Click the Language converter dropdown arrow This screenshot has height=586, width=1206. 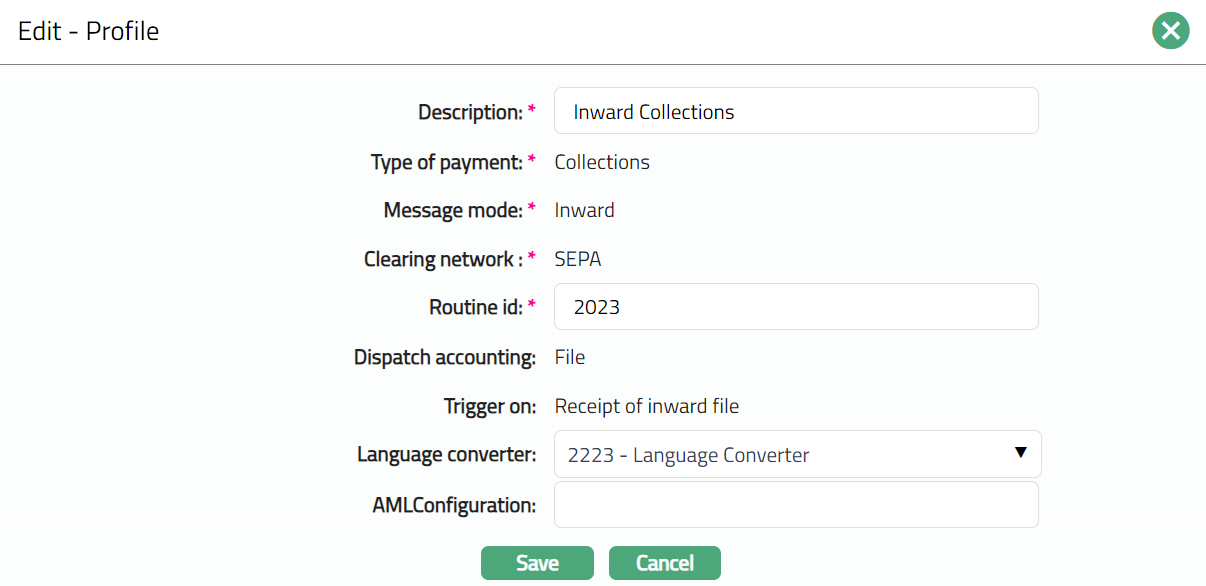pyautogui.click(x=1020, y=453)
